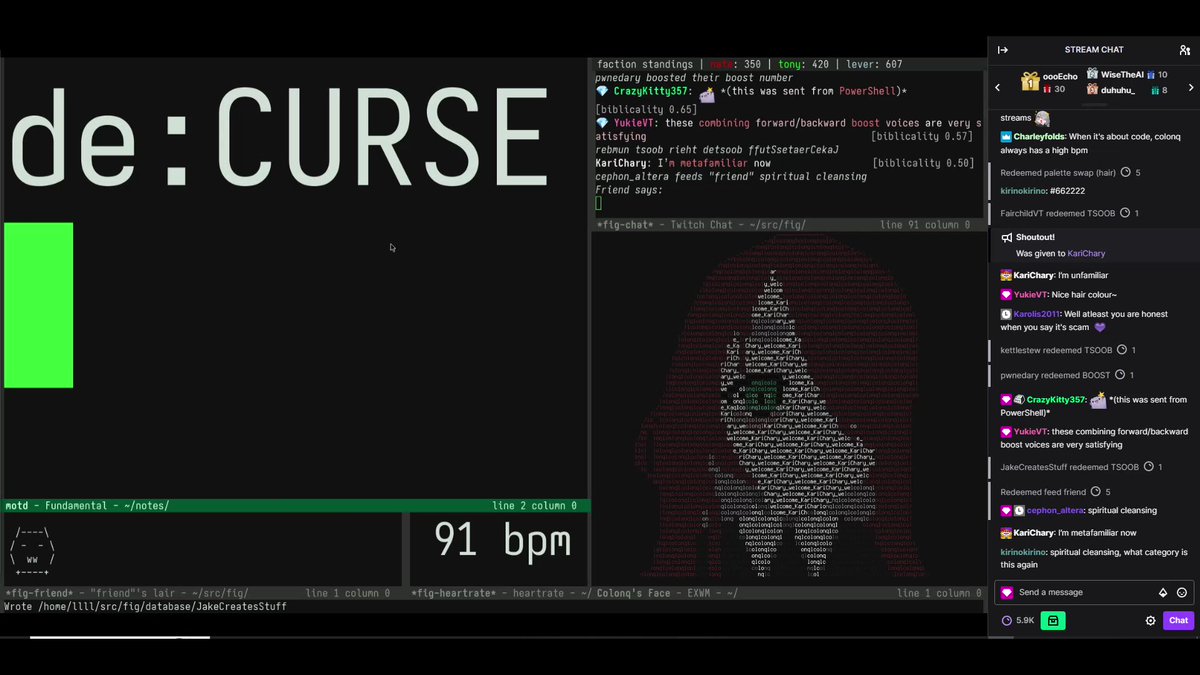
Task: Send message with the Chat button
Action: pos(1178,621)
